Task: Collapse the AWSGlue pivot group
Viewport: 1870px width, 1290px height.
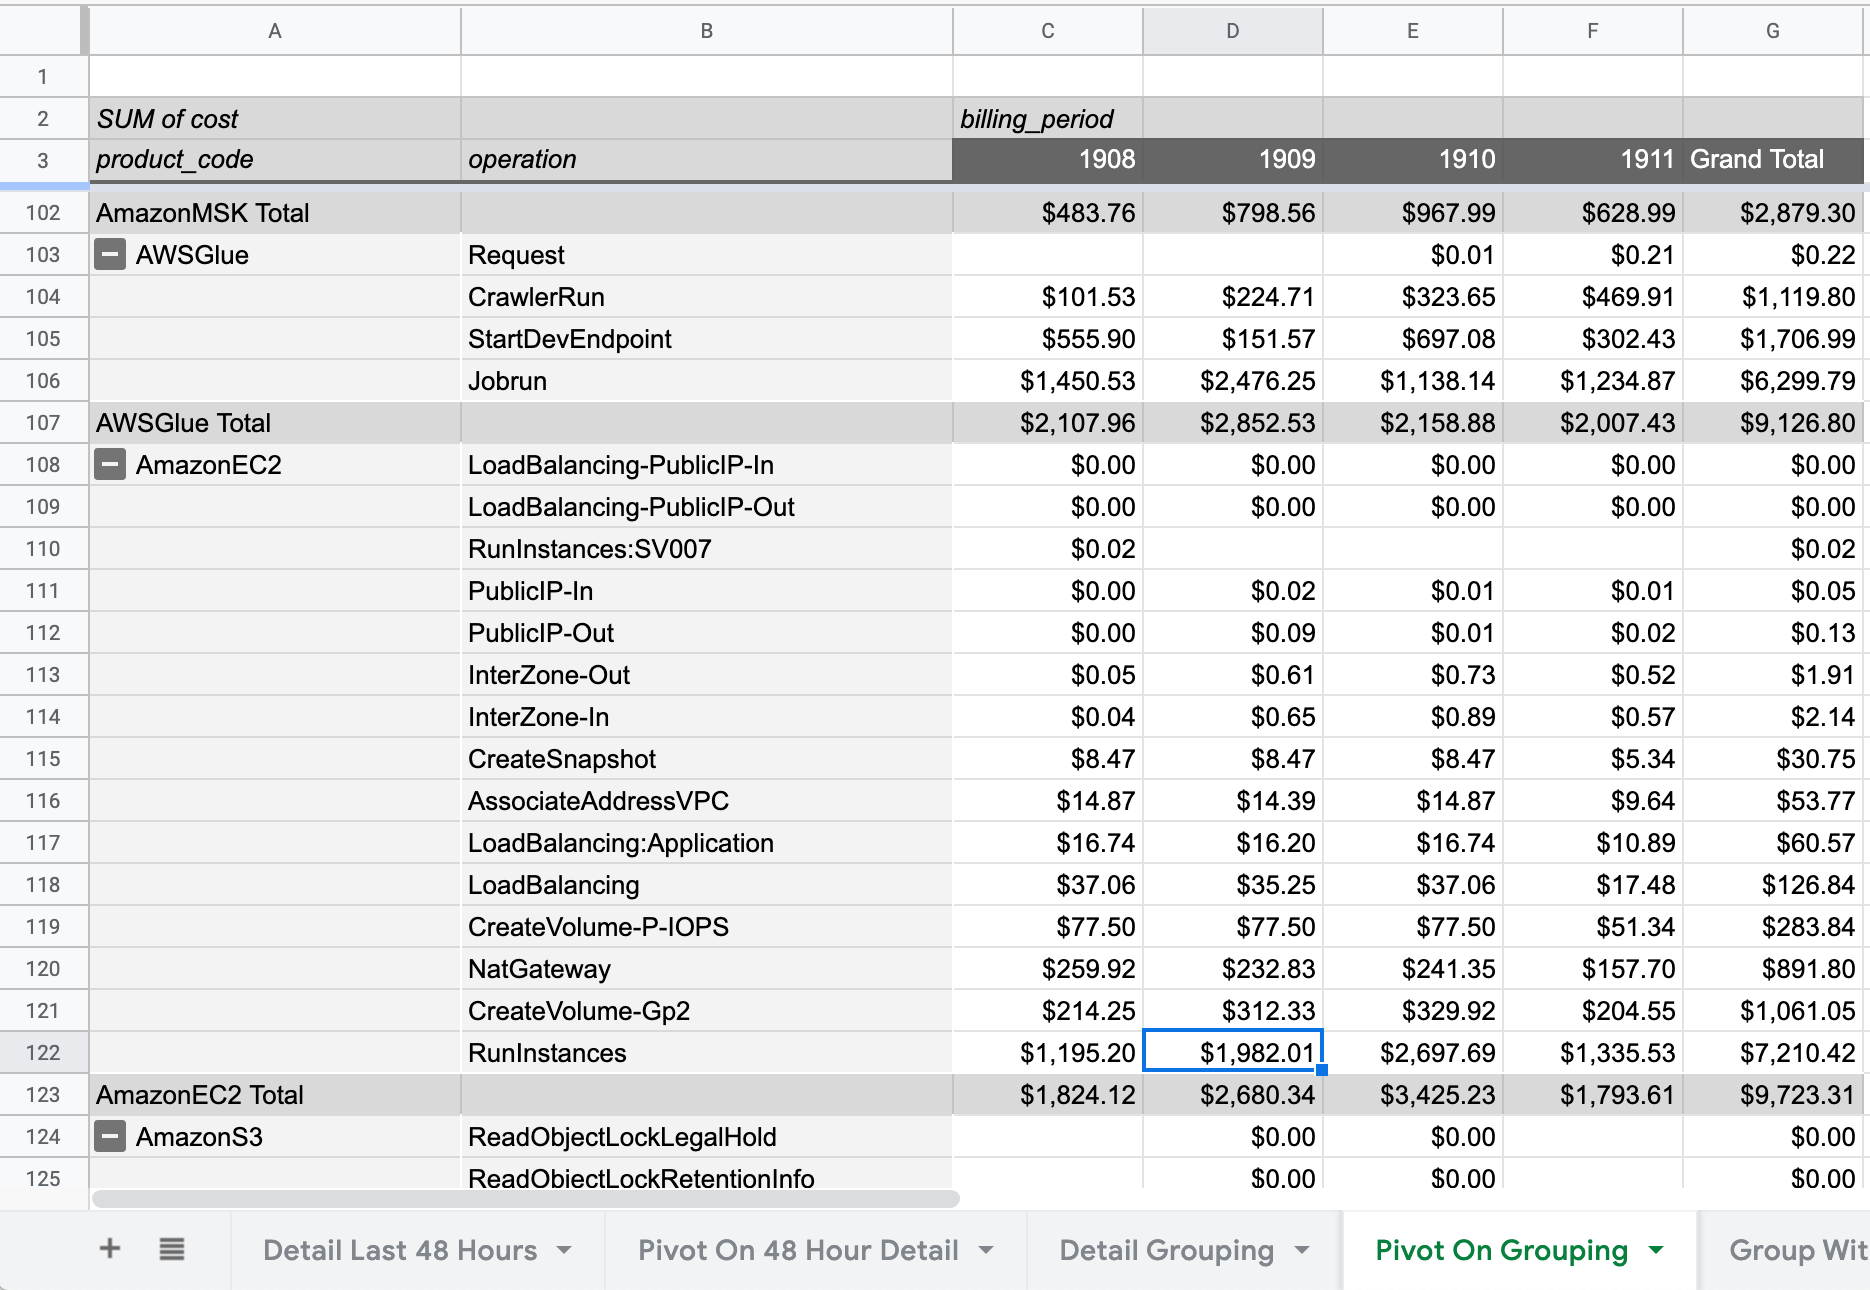Action: point(110,255)
